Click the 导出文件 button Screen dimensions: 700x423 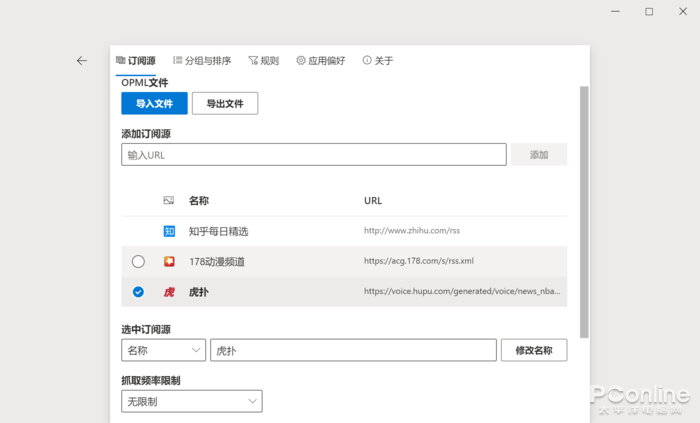tap(225, 103)
